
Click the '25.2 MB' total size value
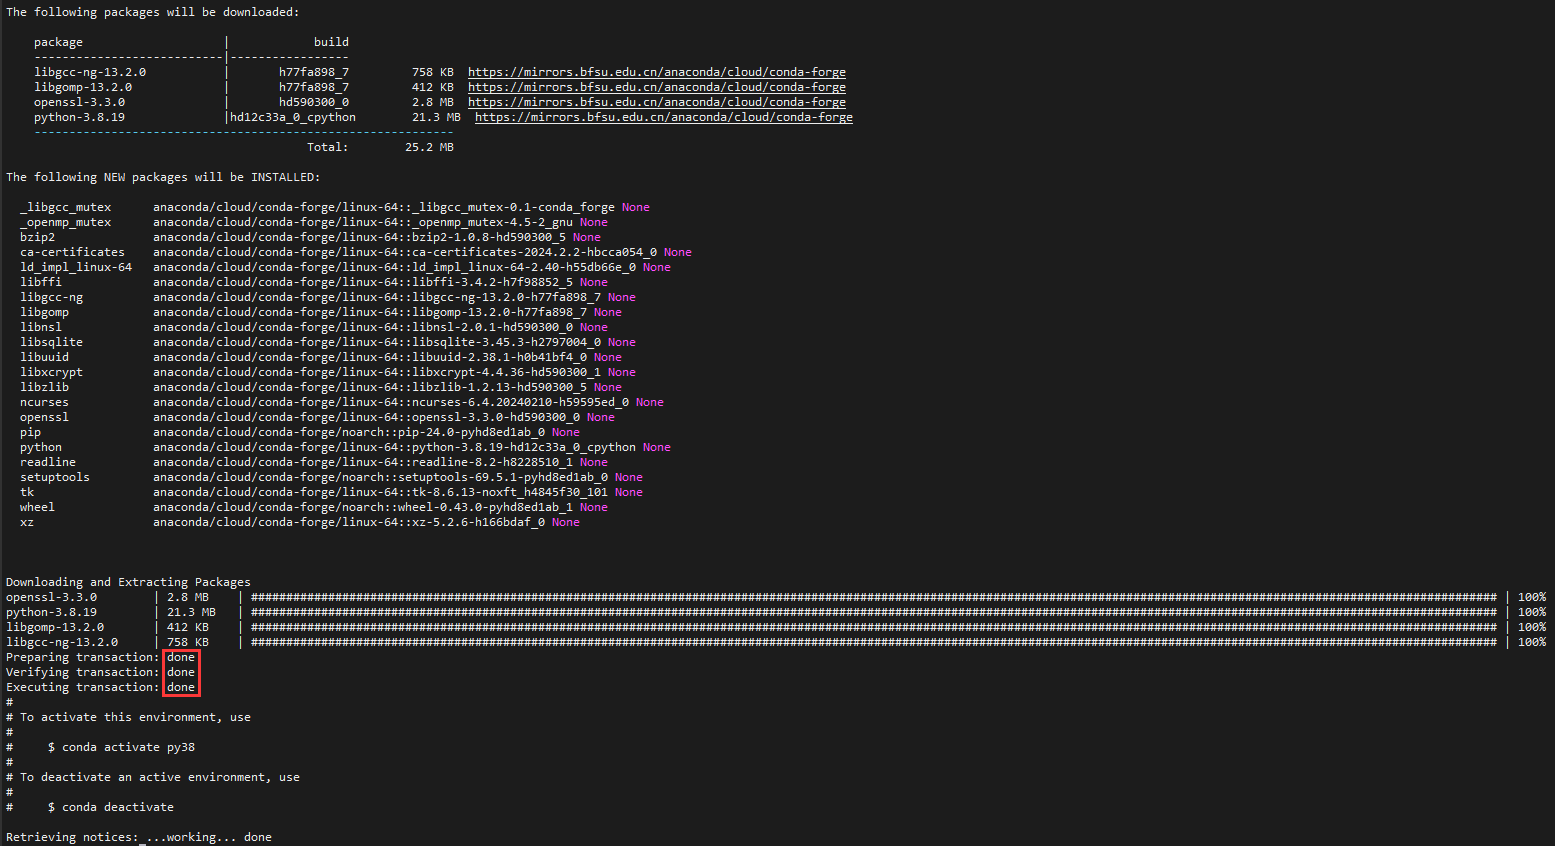click(x=429, y=147)
